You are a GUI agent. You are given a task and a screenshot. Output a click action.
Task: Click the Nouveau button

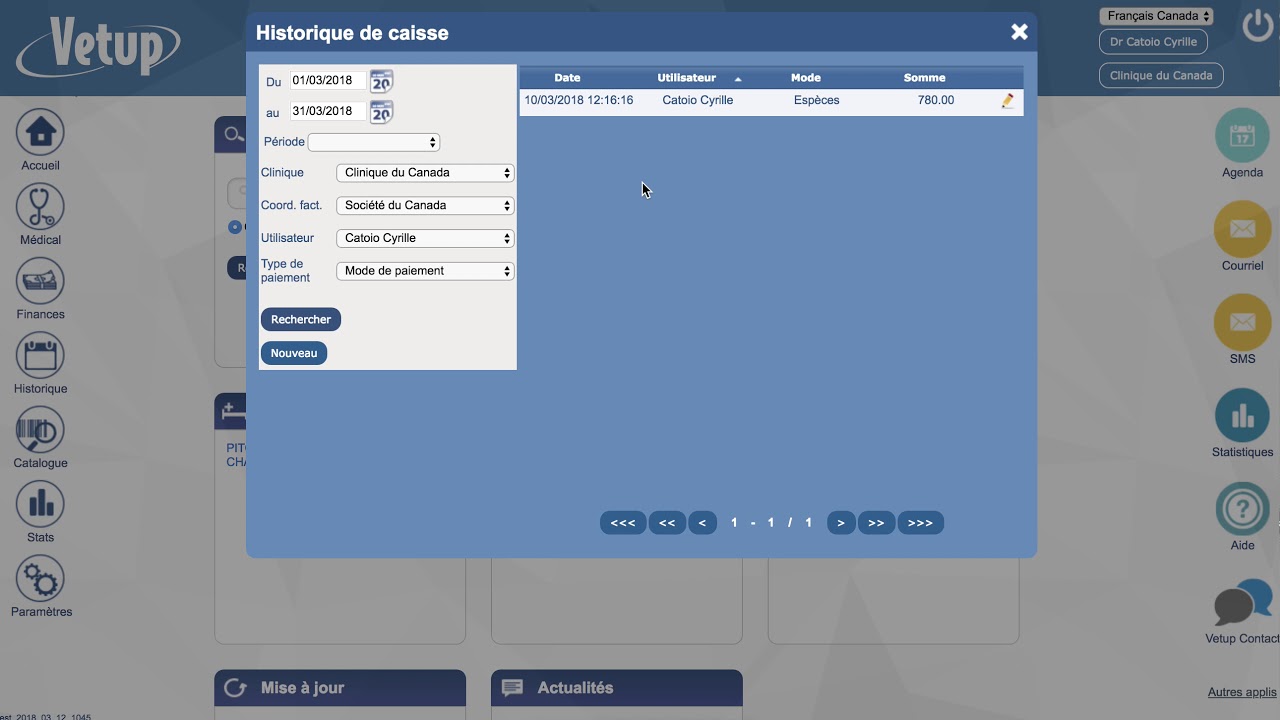[294, 353]
